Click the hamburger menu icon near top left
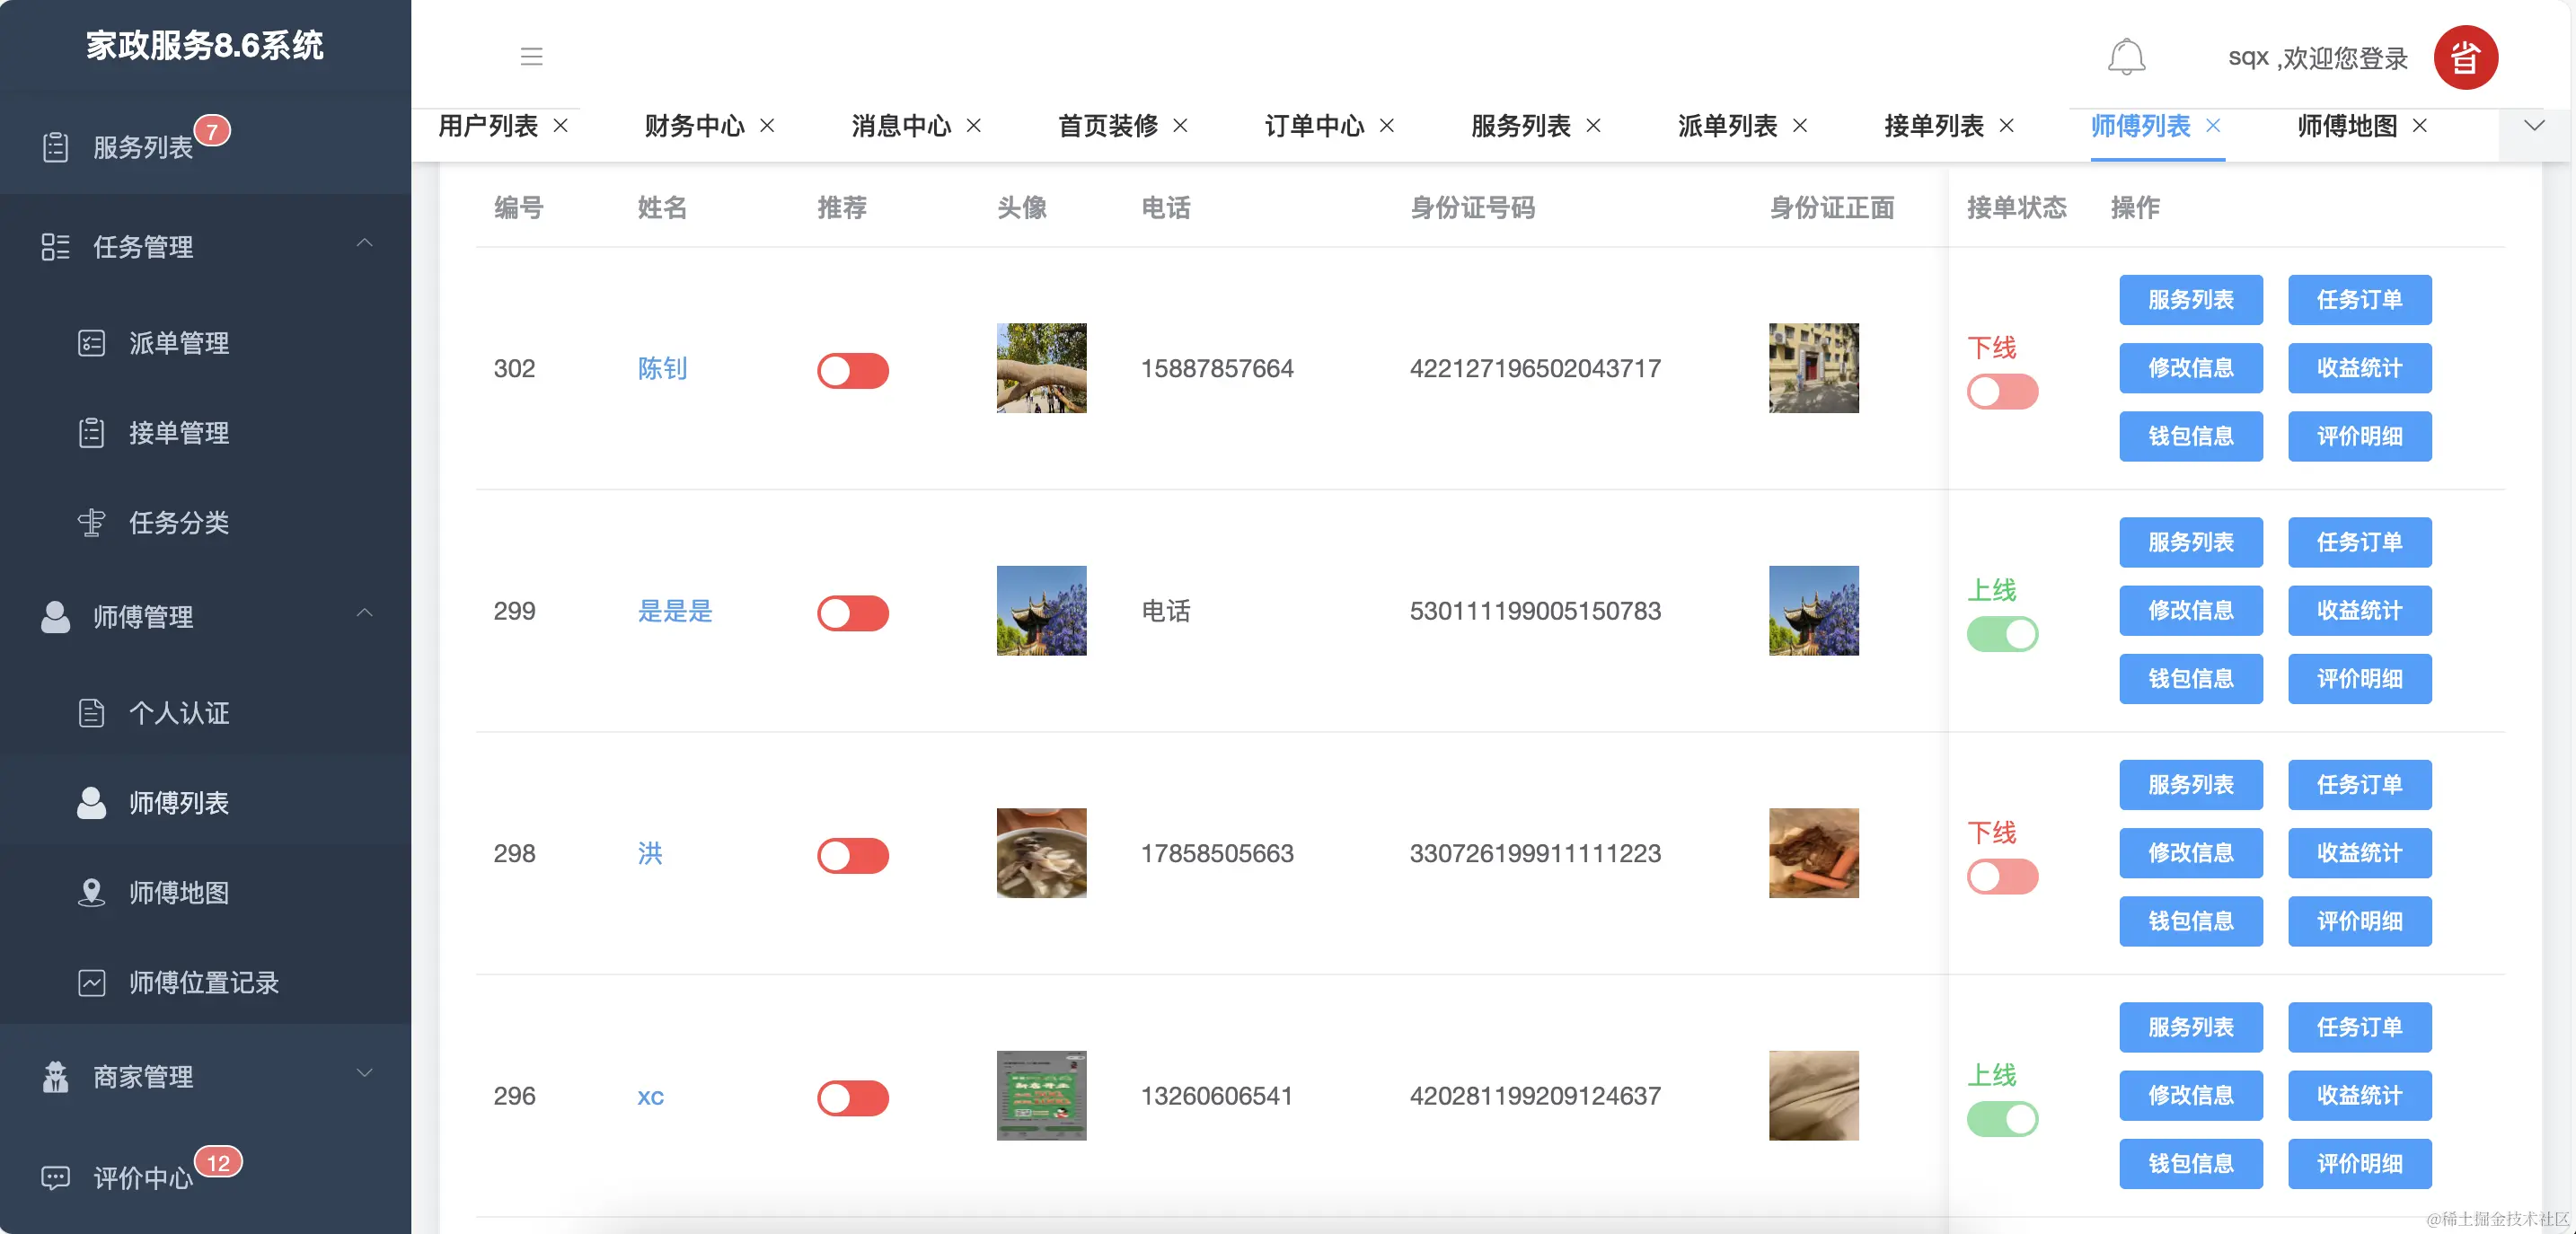The height and width of the screenshot is (1234, 2576). (531, 57)
